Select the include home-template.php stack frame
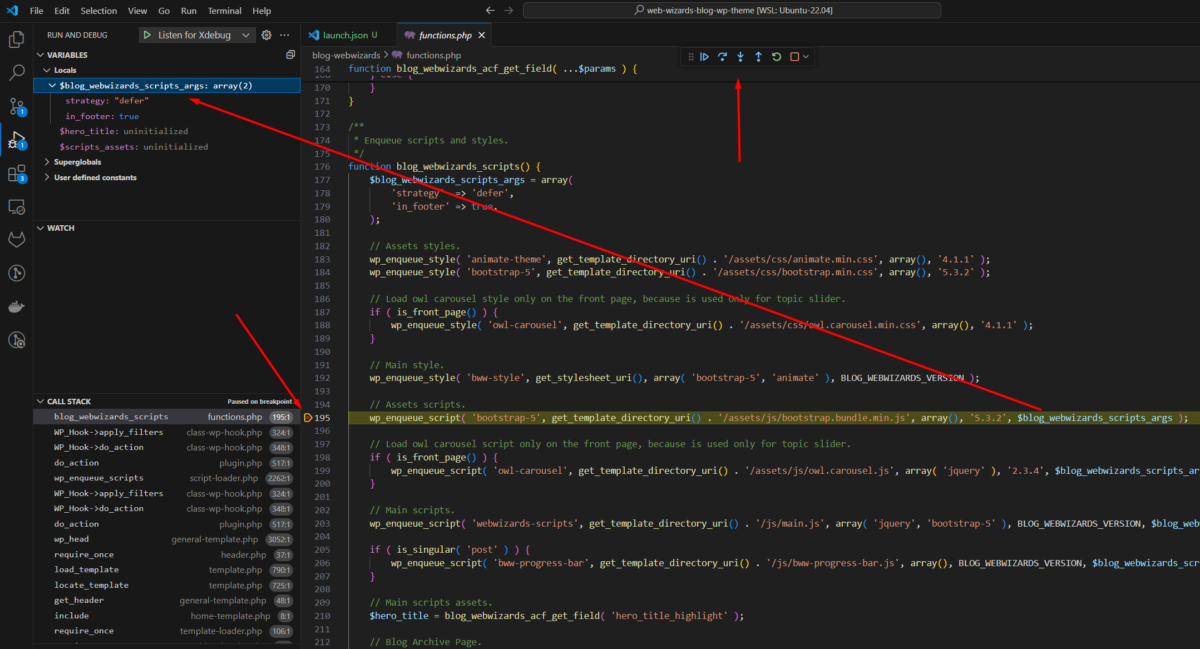 pos(166,616)
